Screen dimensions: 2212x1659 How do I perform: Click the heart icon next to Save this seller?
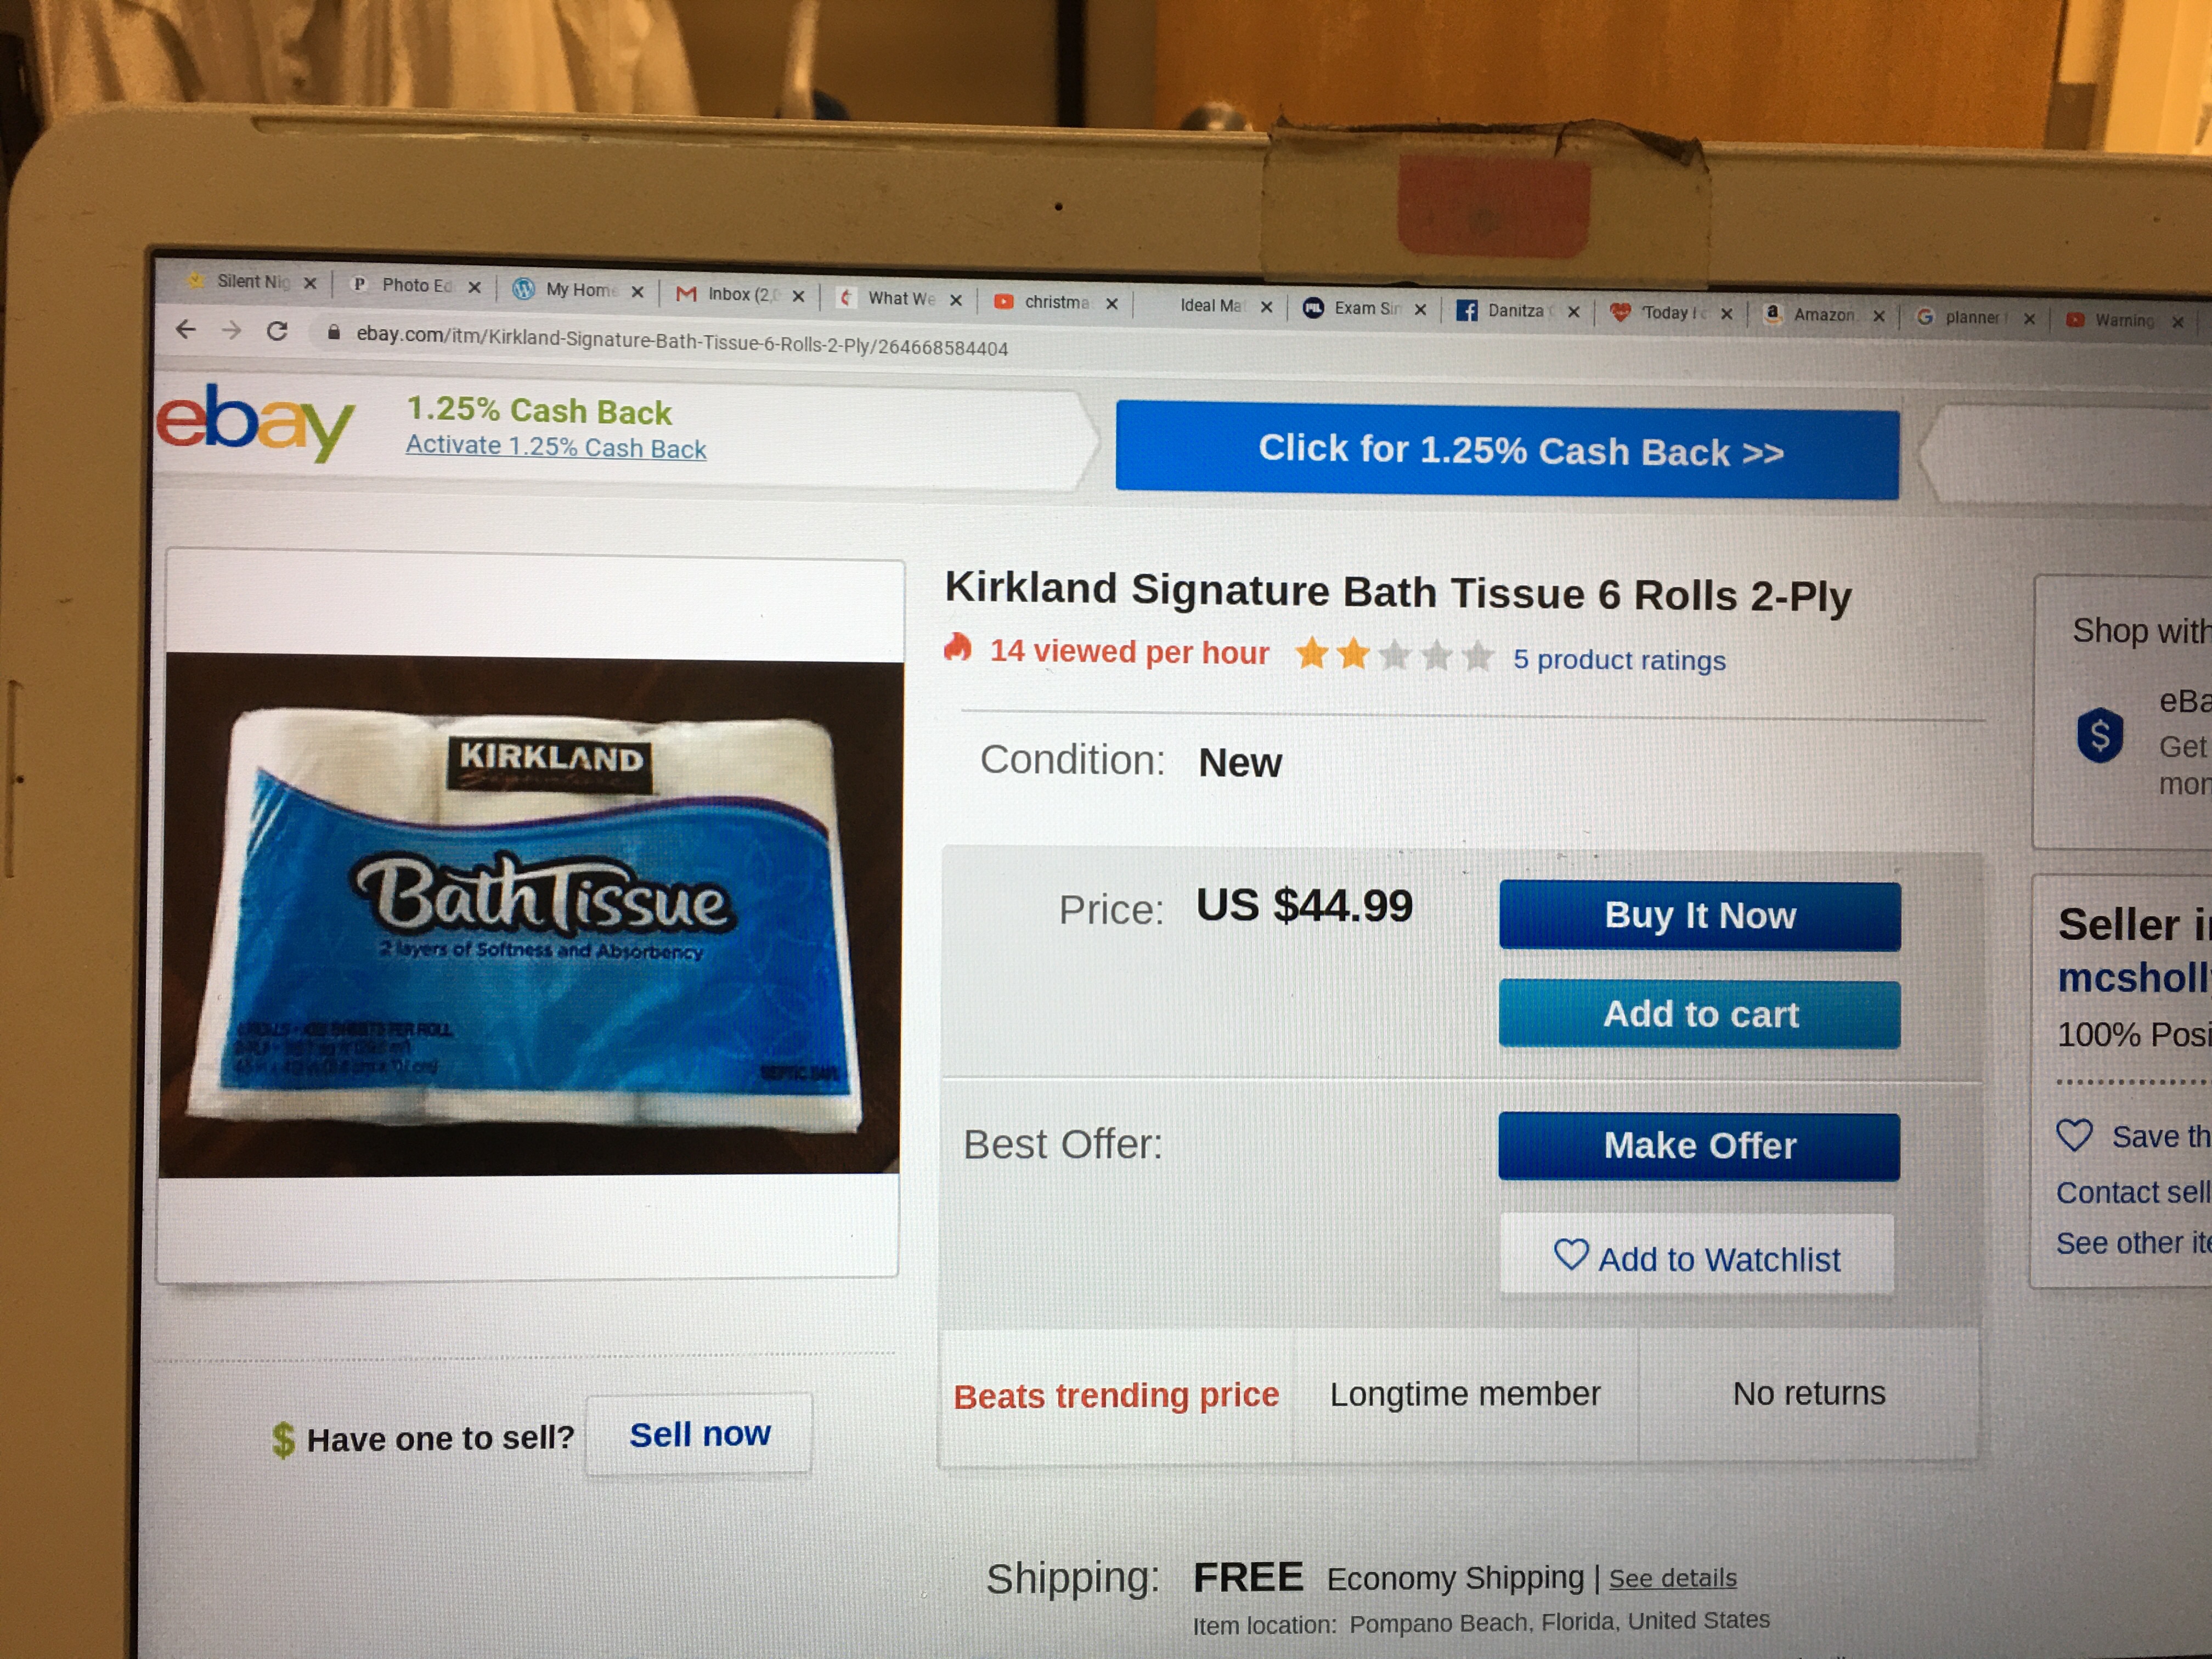click(x=2074, y=1134)
